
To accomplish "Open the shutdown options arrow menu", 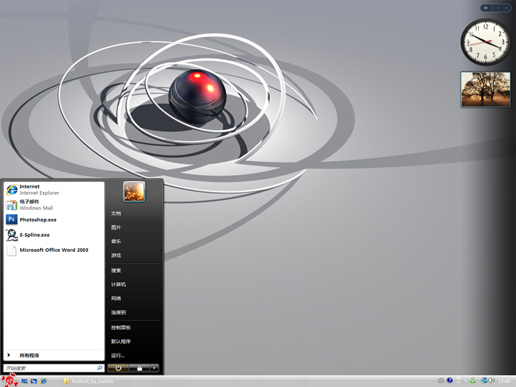I will [x=154, y=368].
